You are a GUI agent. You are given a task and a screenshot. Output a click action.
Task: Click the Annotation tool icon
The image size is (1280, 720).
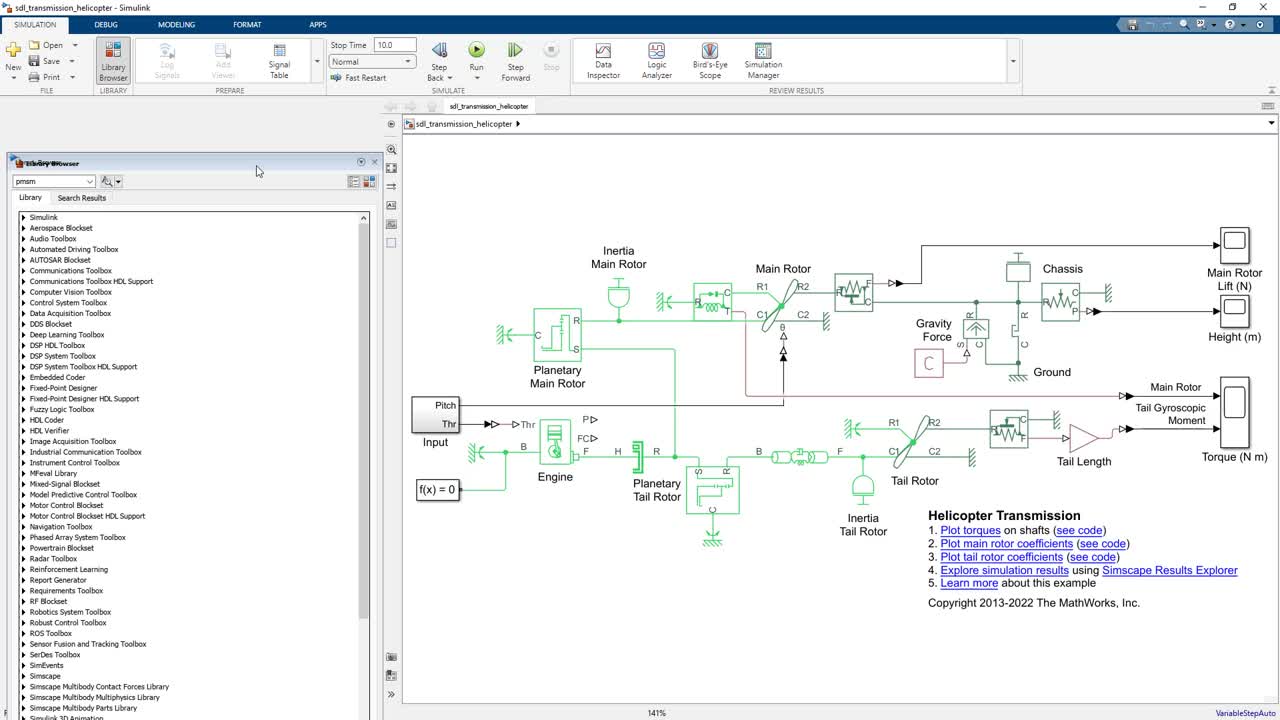click(391, 205)
